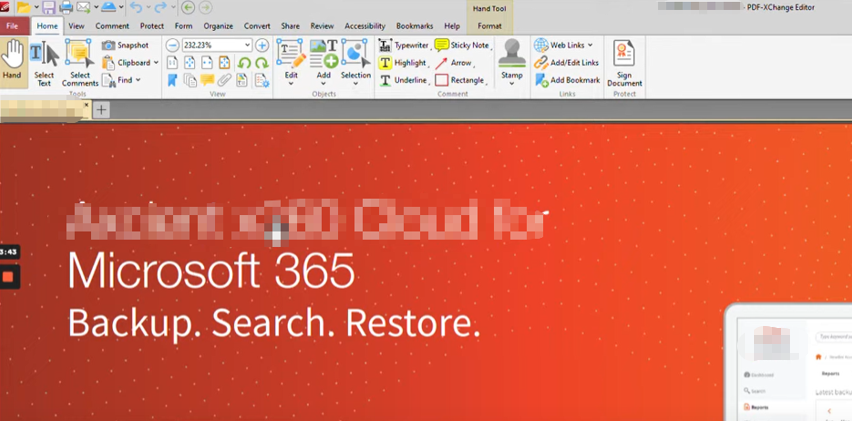Open the Help ribbon tab

[452, 26]
